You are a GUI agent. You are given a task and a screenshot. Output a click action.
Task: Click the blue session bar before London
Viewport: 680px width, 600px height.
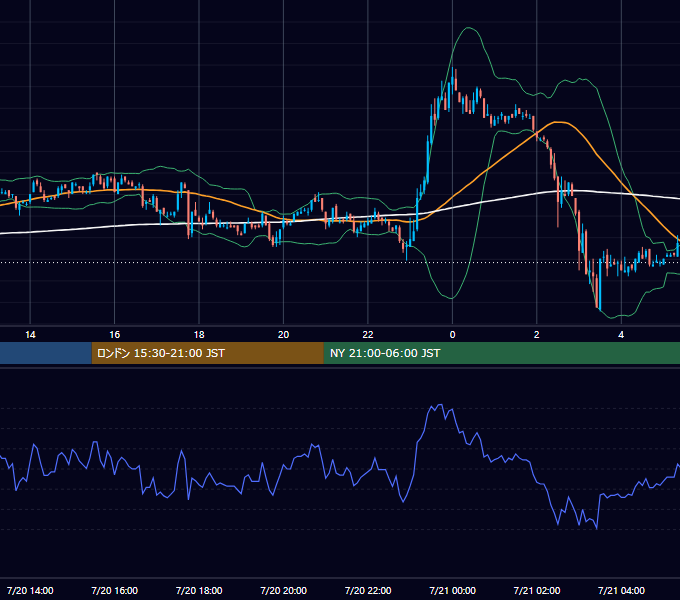[x=46, y=353]
